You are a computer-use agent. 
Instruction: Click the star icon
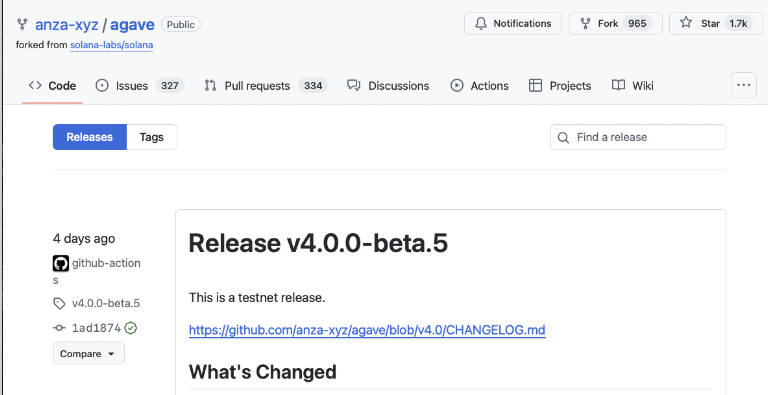686,23
